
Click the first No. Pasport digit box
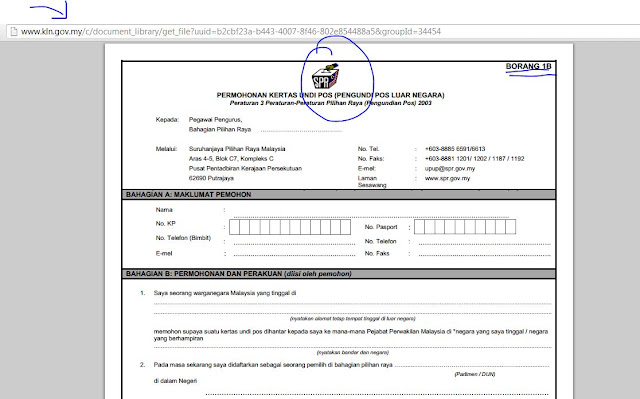[x=419, y=227]
